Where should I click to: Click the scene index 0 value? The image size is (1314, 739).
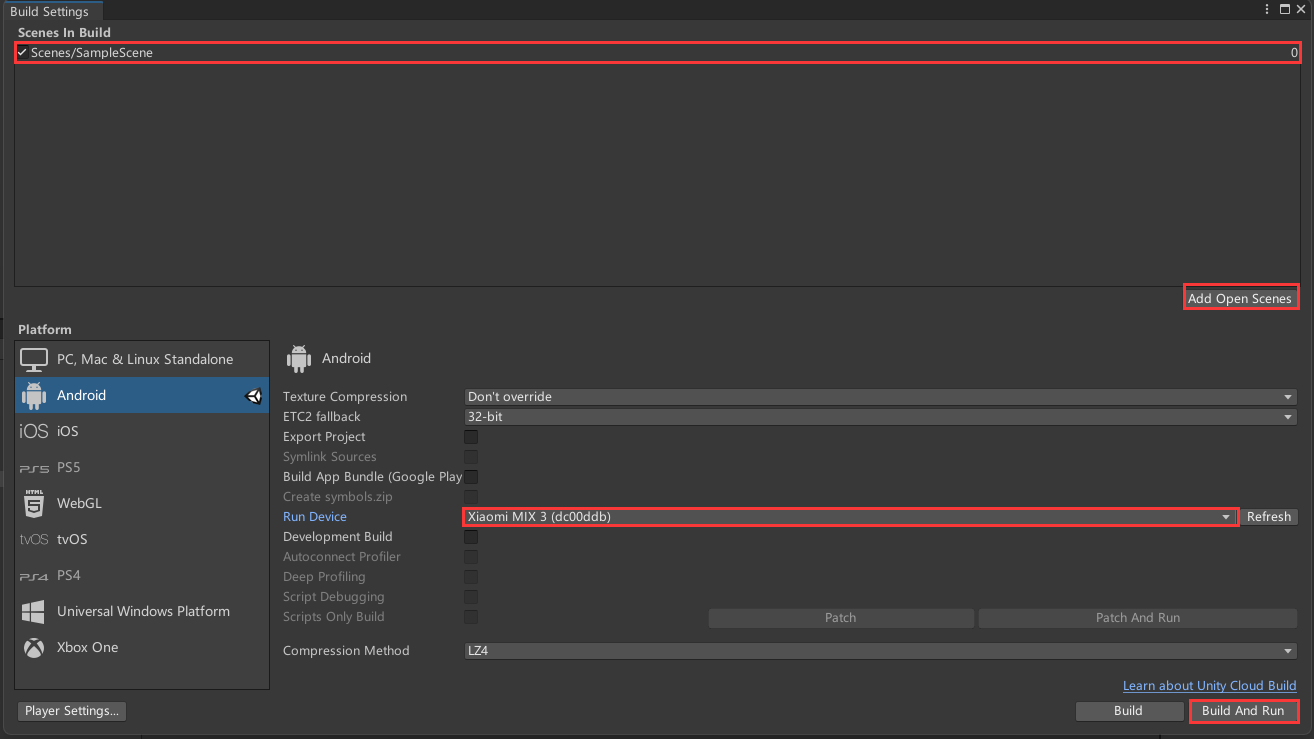[1294, 53]
